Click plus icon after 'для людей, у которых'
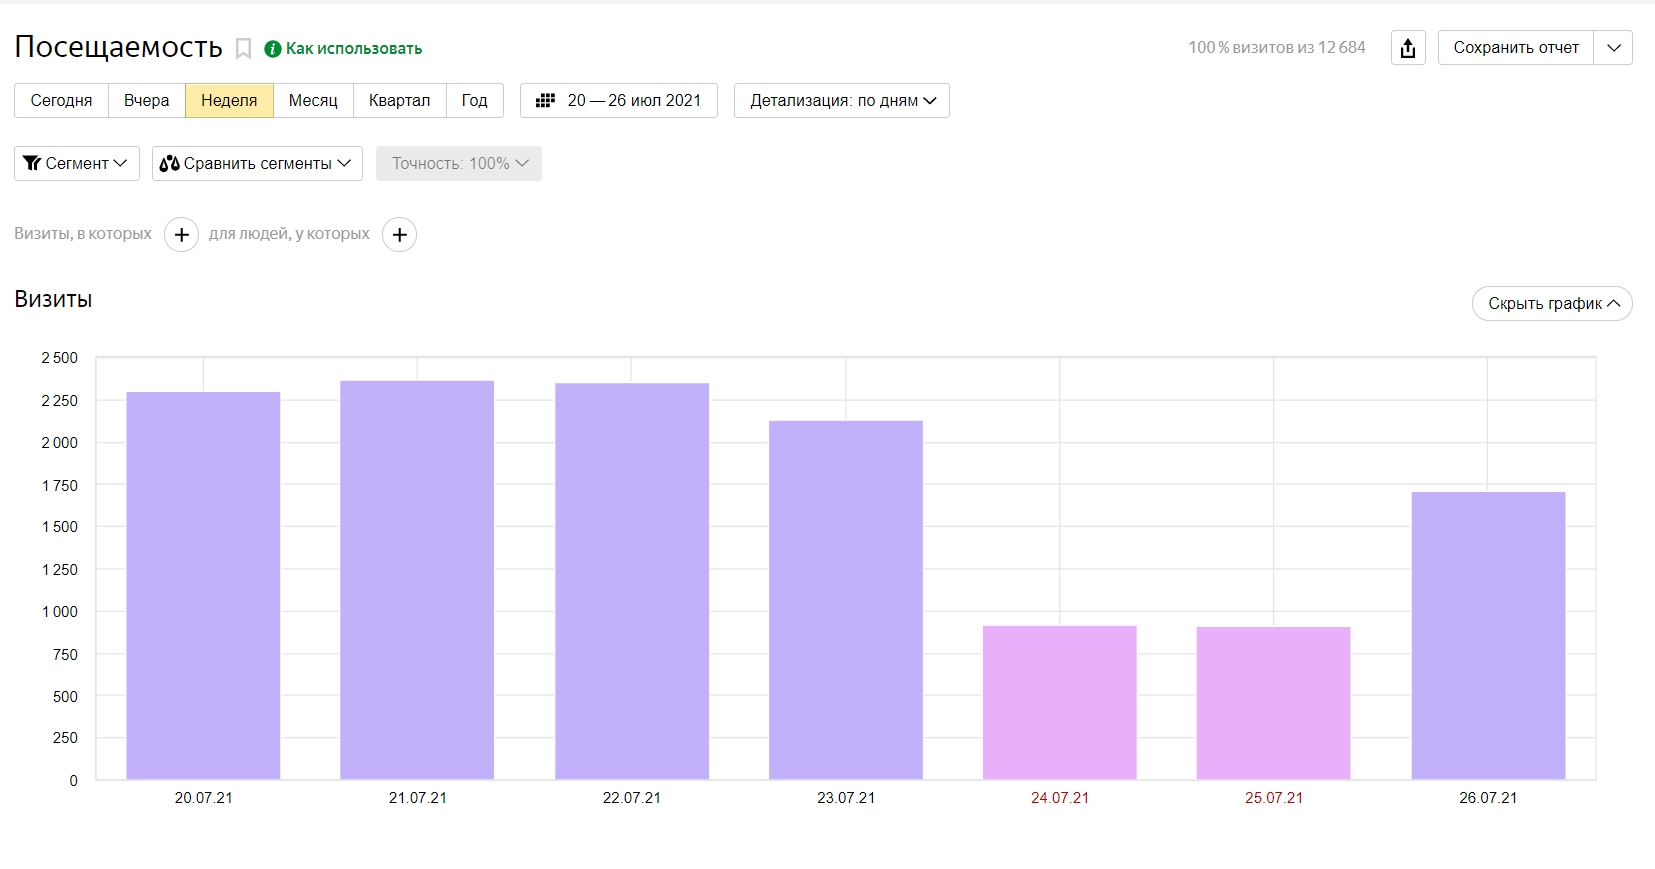 399,235
